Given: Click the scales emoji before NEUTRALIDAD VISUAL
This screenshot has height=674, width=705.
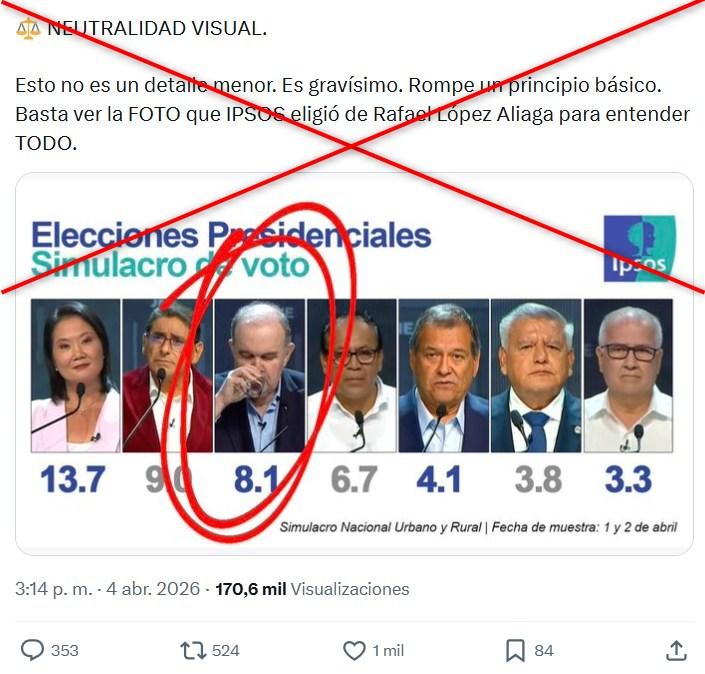Looking at the screenshot, I should [28, 28].
